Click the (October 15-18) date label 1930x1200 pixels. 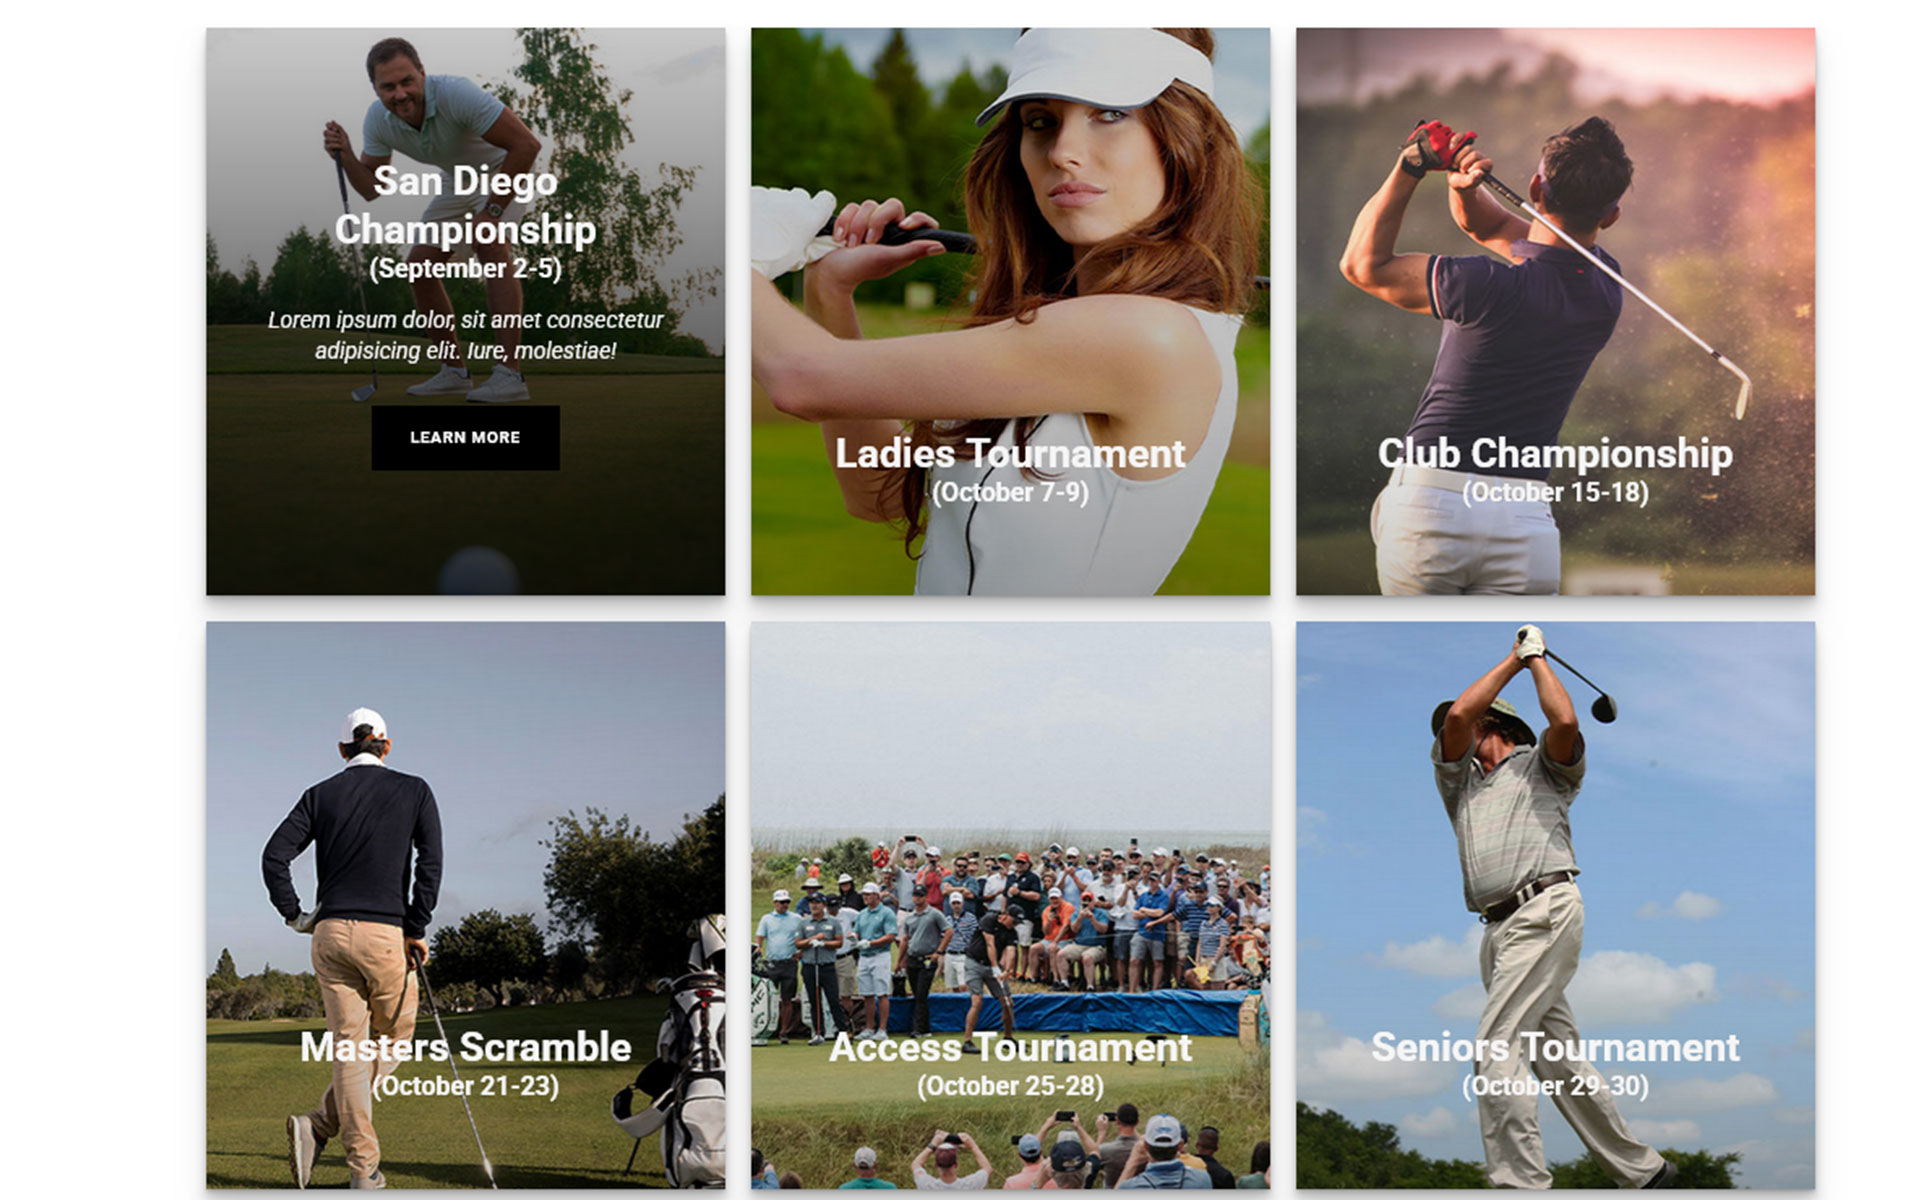(1555, 492)
